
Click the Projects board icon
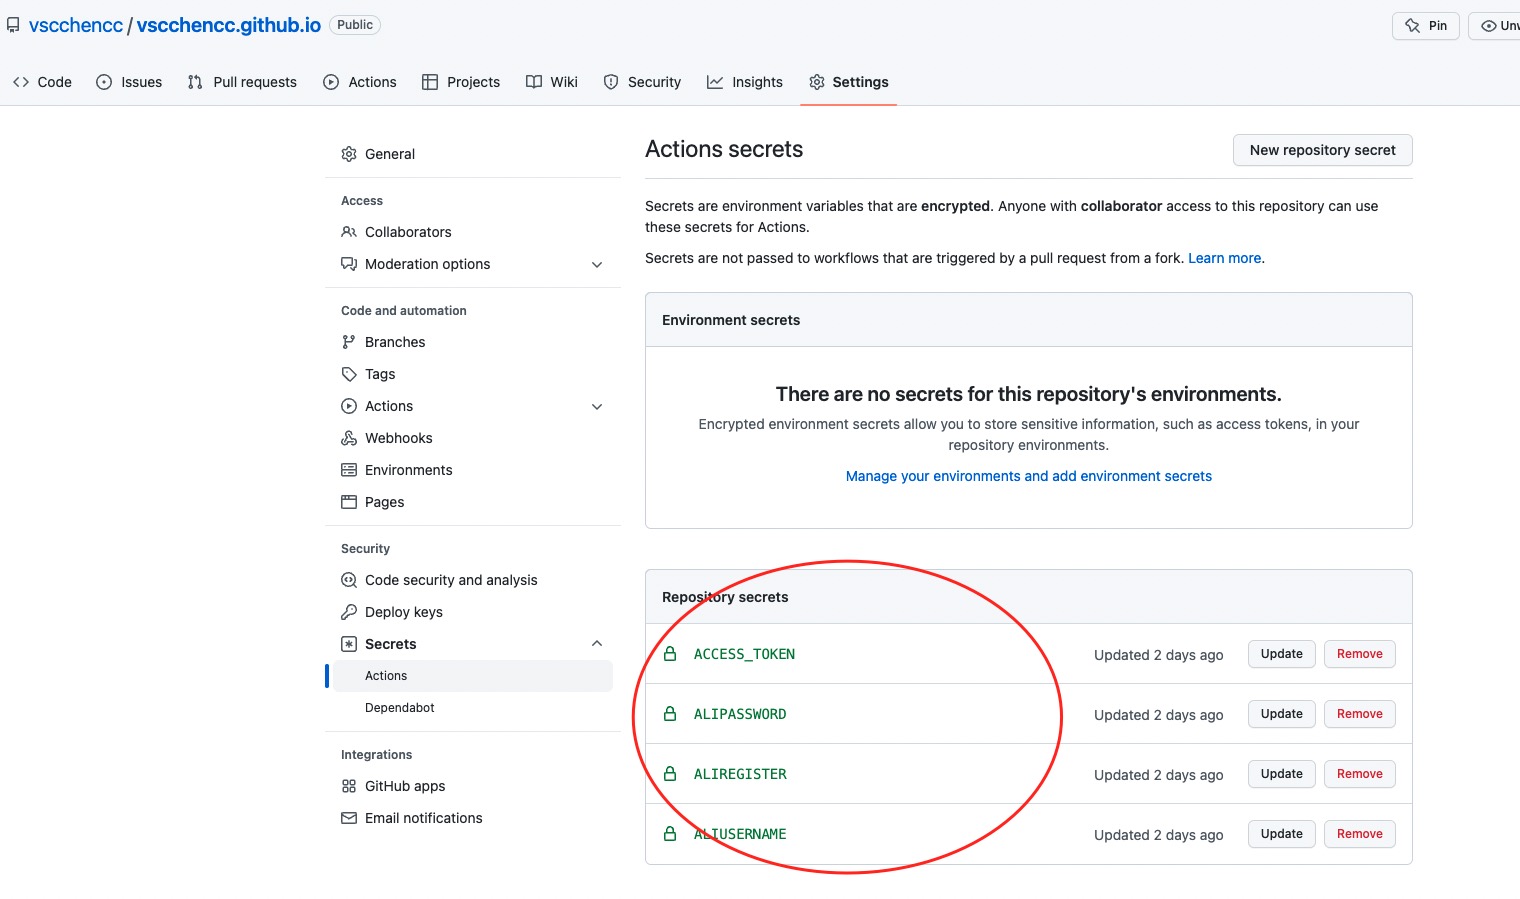click(432, 81)
